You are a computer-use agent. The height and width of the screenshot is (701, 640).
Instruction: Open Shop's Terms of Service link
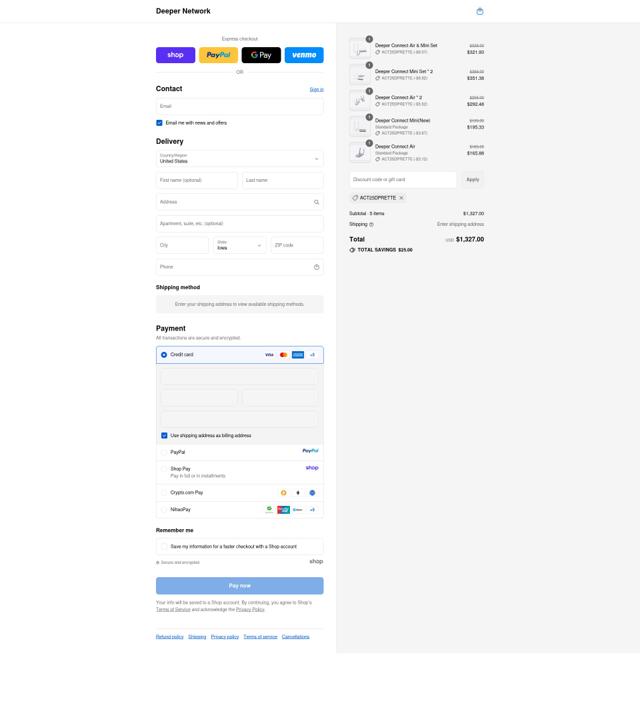click(x=173, y=610)
